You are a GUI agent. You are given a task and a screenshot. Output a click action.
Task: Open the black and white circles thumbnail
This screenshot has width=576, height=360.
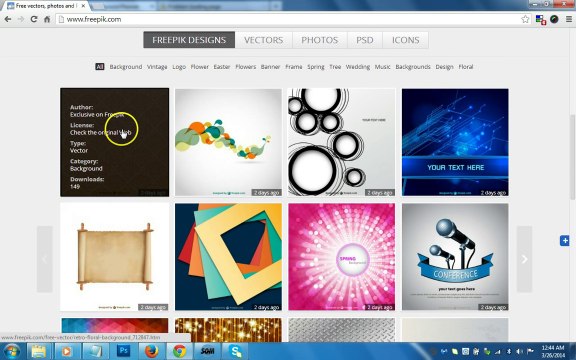[342, 142]
